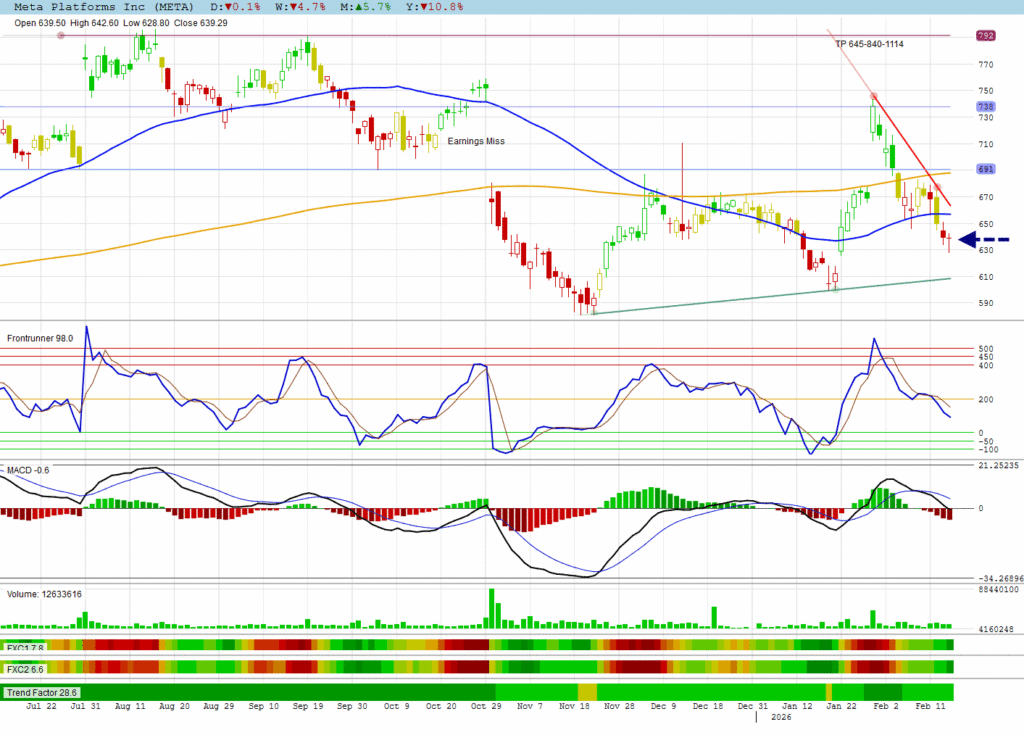Screen dimensions: 1024x735
Task: Click the TP 645-840-1114 annotation
Action: pyautogui.click(x=869, y=44)
